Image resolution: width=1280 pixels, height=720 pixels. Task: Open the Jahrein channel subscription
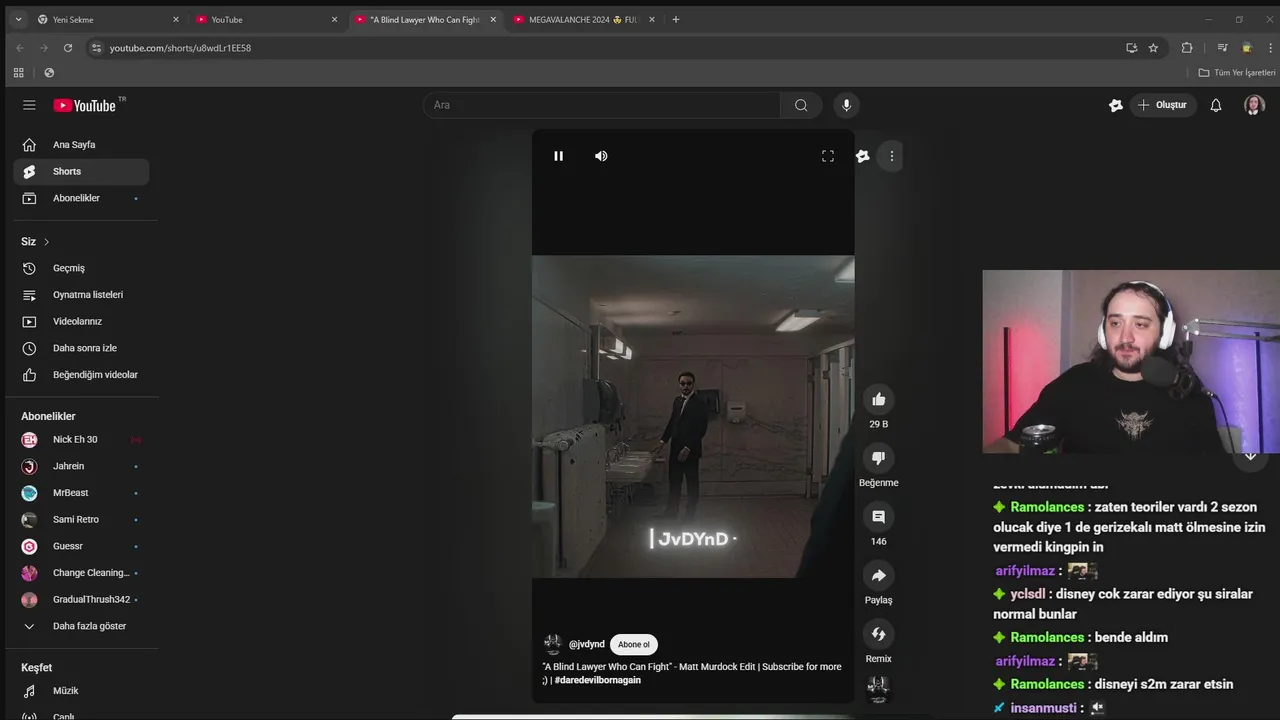81,466
